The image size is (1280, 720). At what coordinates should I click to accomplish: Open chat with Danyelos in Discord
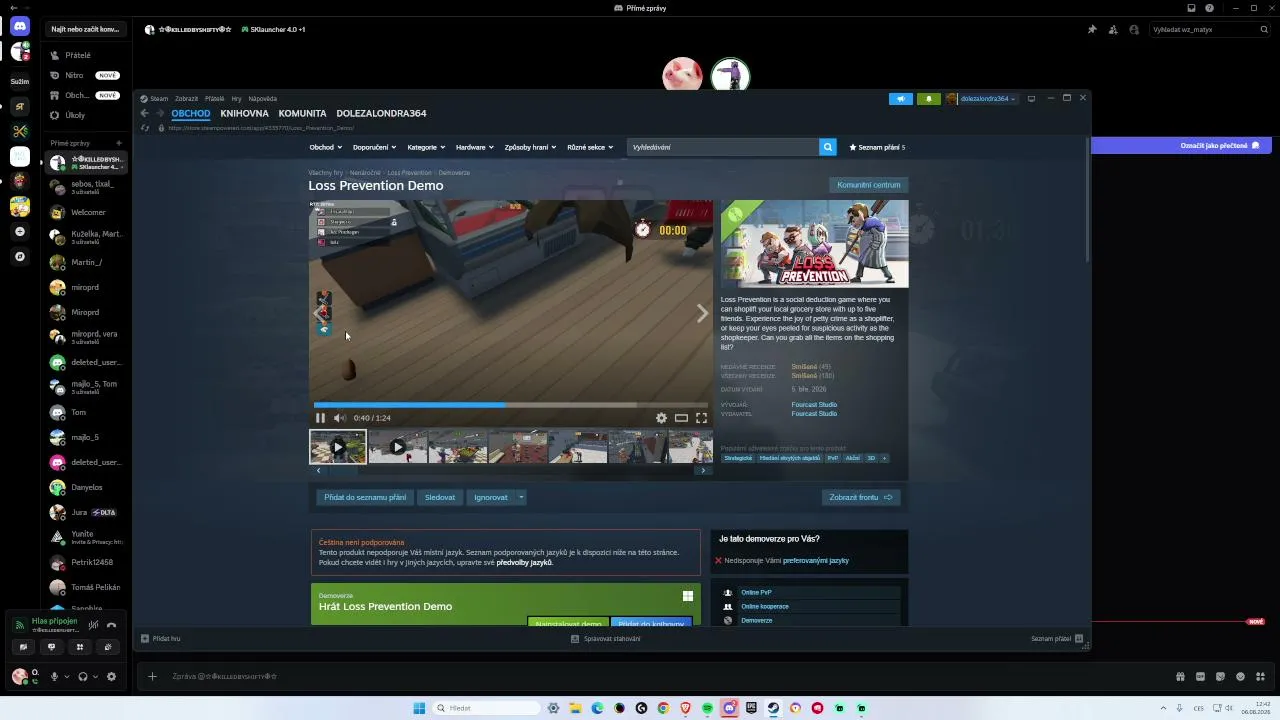(88, 487)
